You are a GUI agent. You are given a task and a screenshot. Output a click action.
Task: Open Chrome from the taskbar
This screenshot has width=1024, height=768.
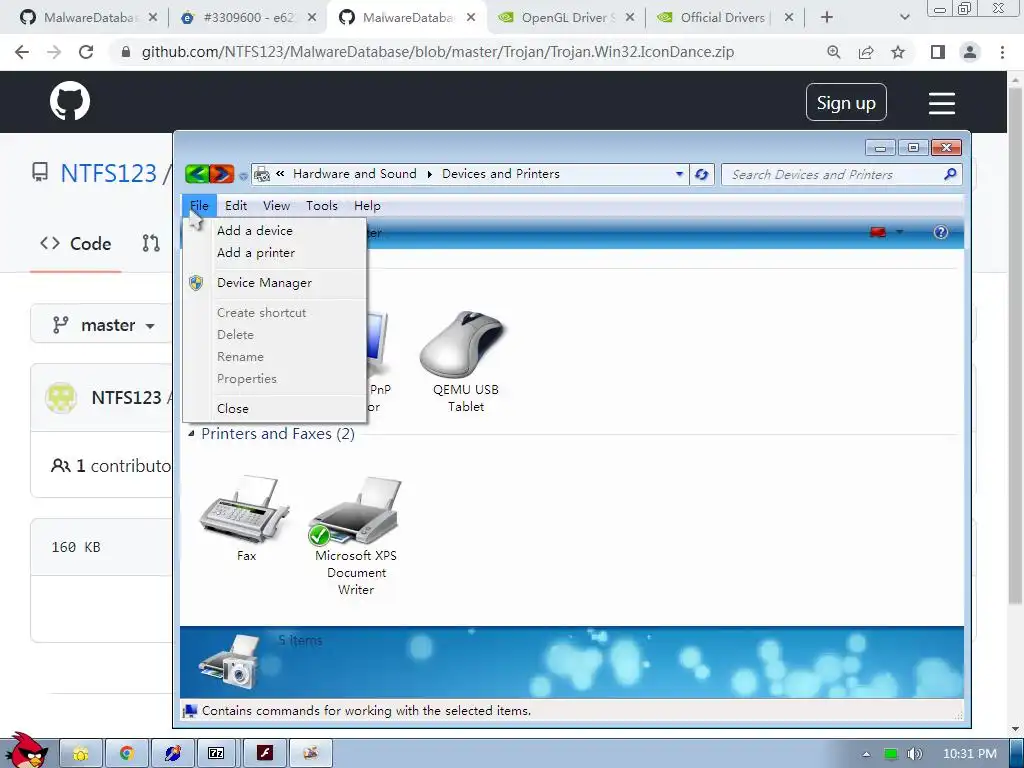[x=127, y=753]
